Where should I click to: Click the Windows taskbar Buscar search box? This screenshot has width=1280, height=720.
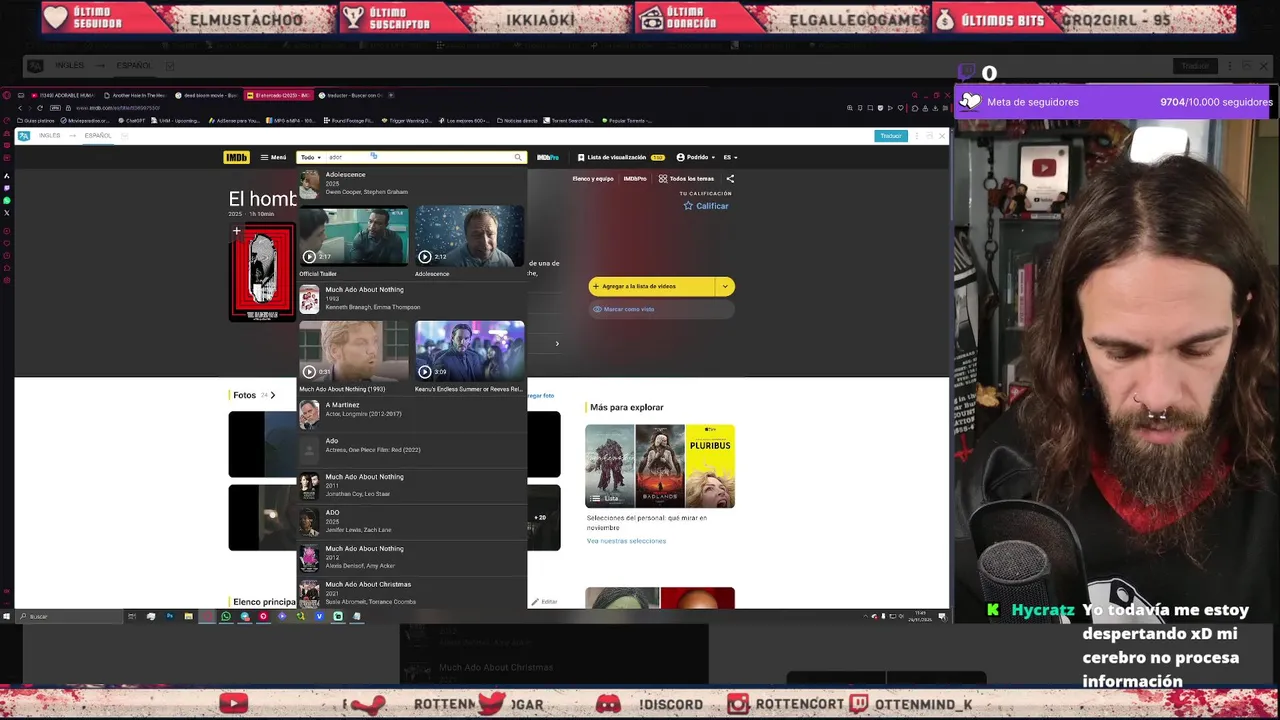(x=70, y=616)
